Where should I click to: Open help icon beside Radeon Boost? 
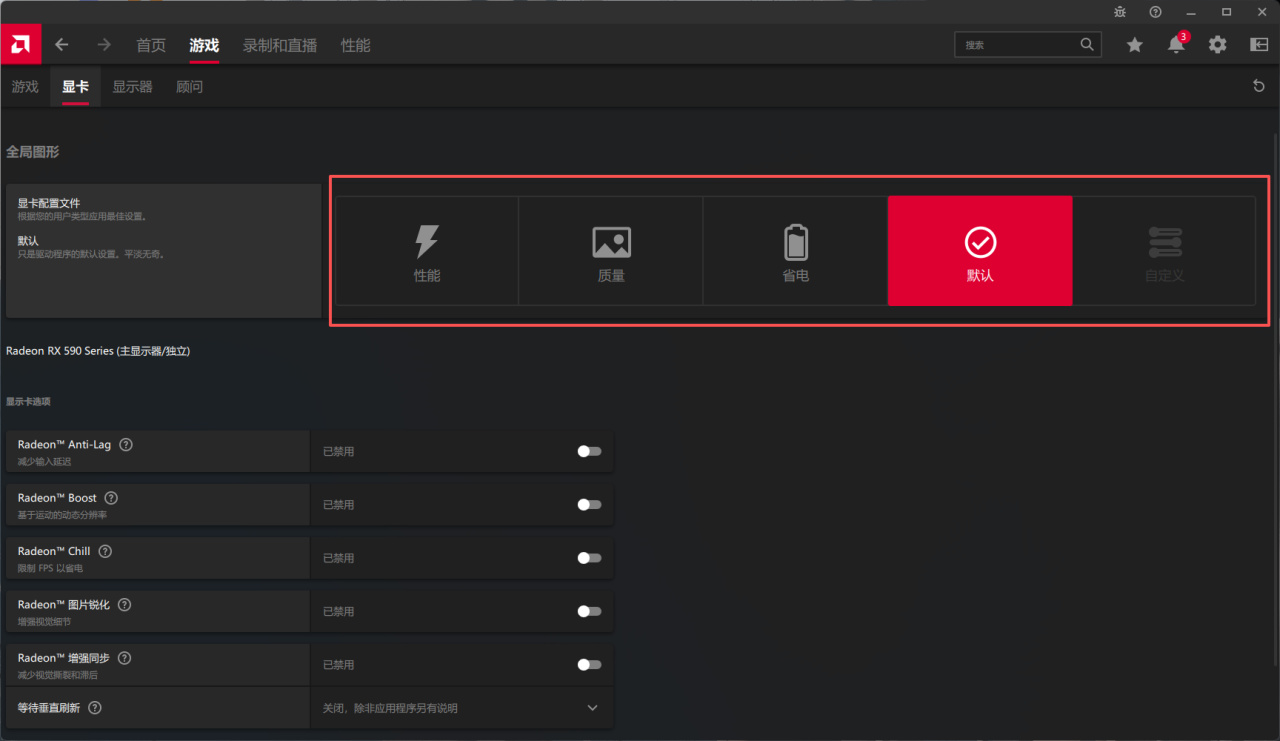[111, 498]
